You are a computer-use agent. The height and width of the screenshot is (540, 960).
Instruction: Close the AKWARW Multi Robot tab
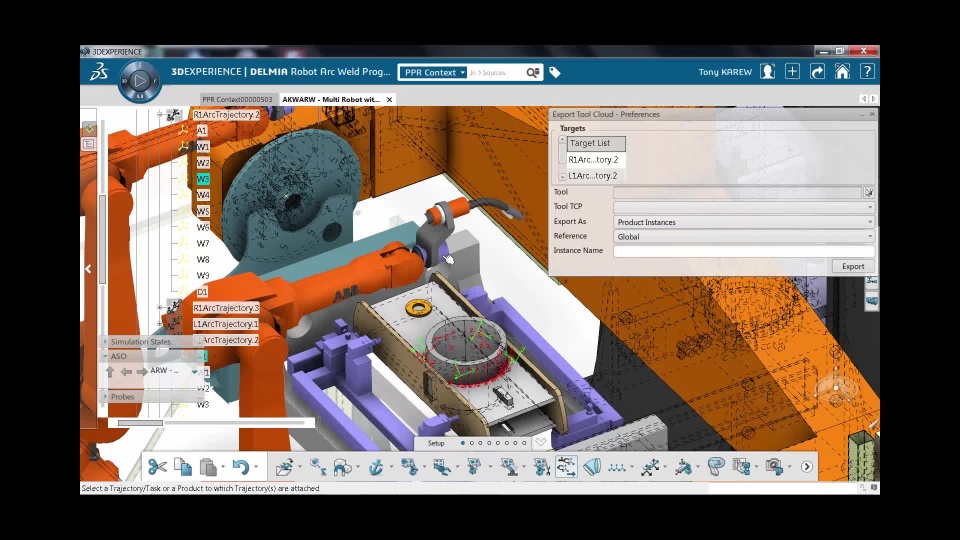click(x=389, y=99)
